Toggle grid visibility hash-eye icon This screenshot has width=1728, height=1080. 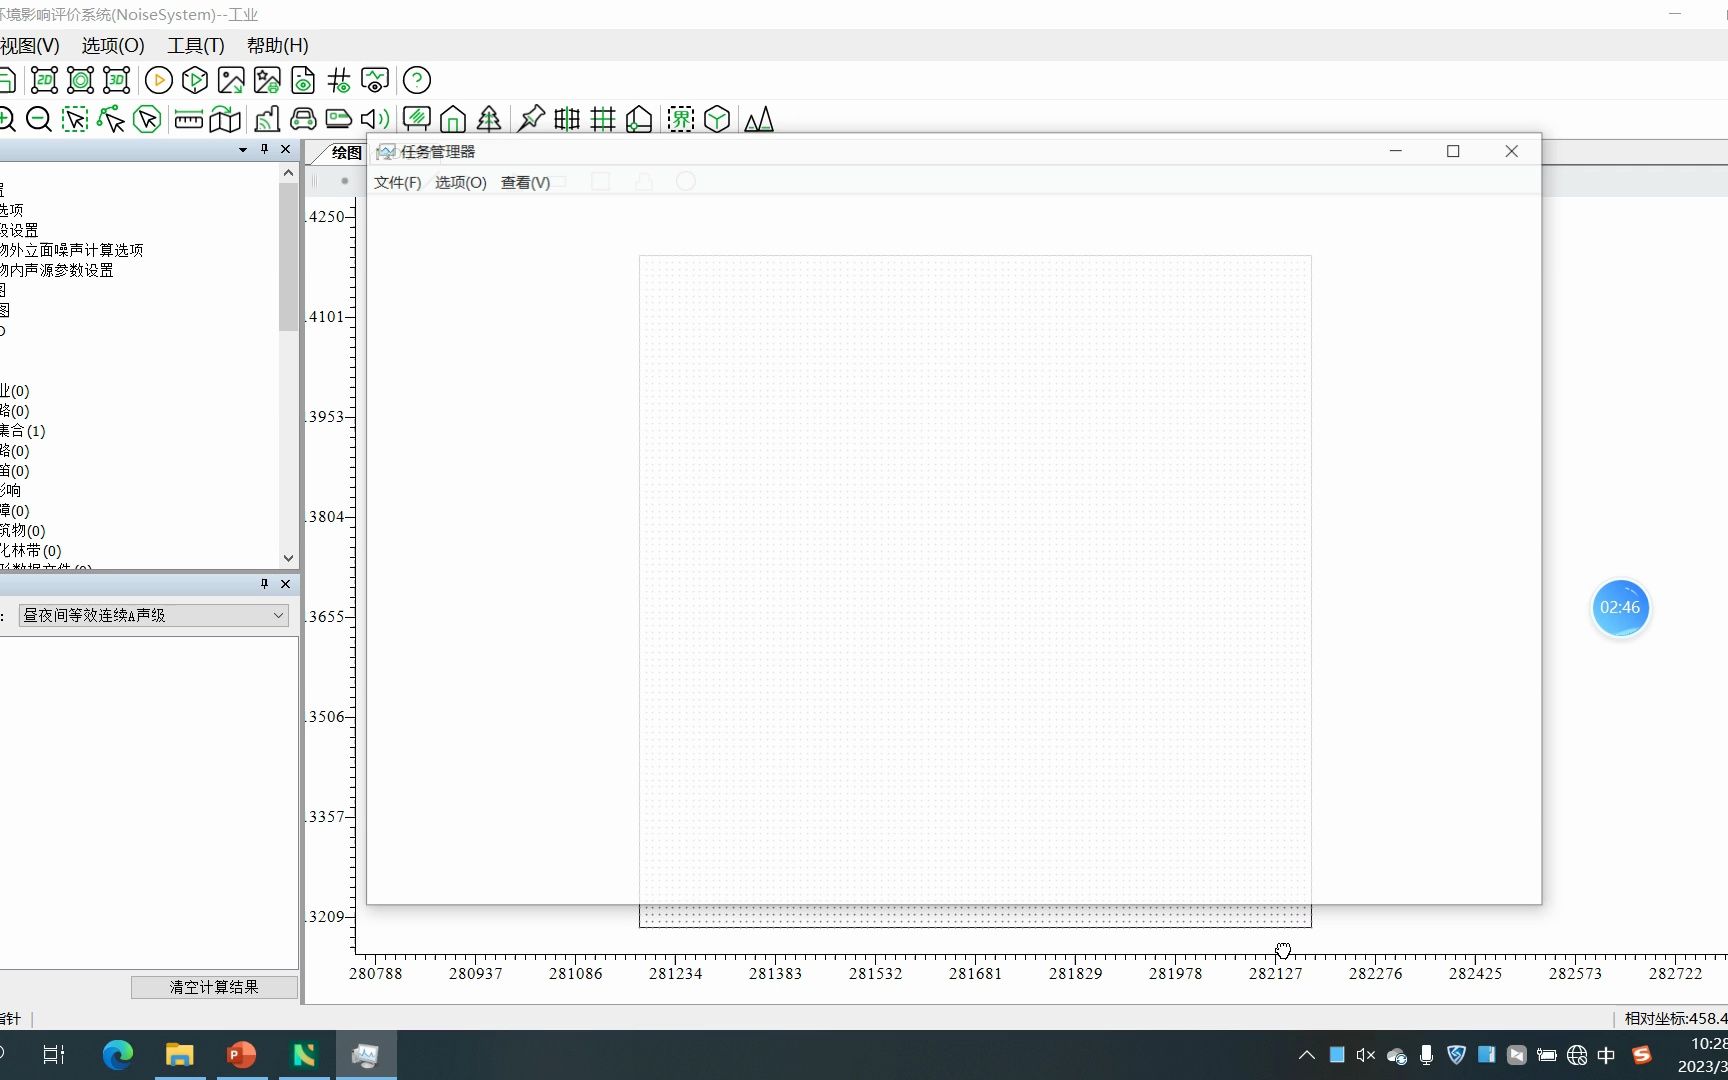pyautogui.click(x=339, y=80)
